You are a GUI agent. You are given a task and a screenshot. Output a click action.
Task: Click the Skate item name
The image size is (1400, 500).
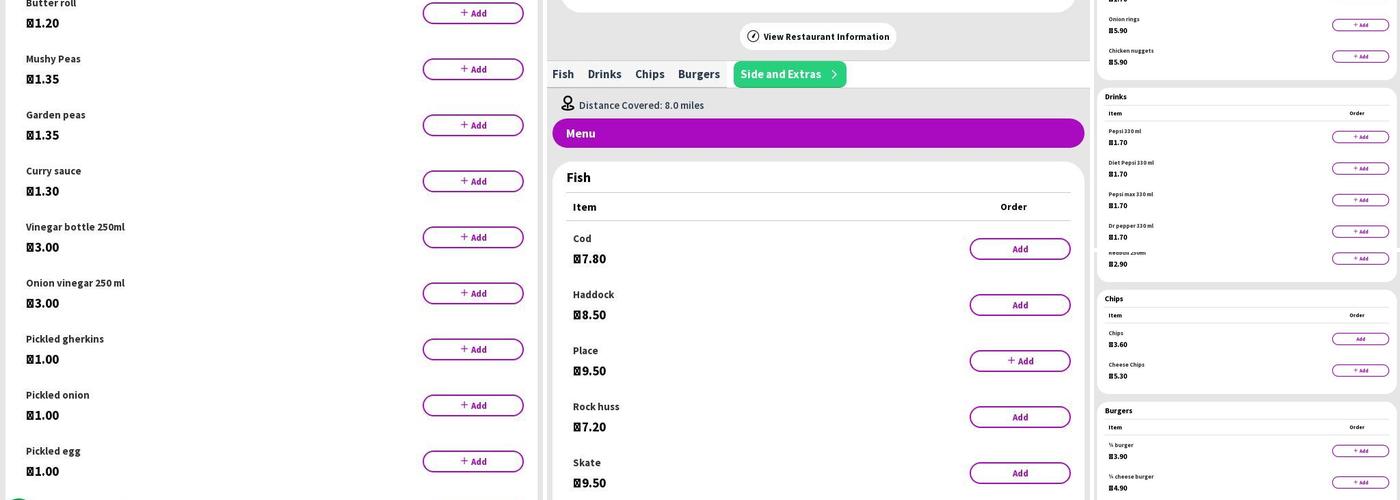(587, 463)
